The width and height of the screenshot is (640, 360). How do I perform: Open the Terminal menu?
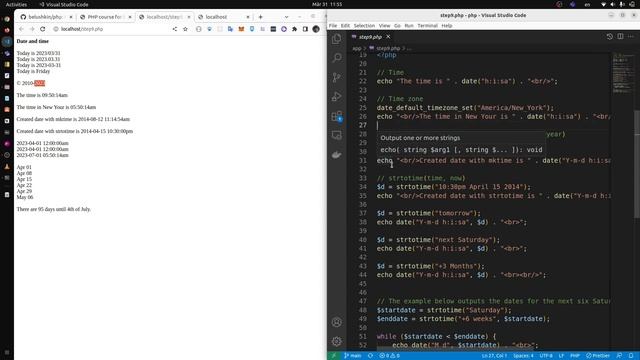click(427, 25)
